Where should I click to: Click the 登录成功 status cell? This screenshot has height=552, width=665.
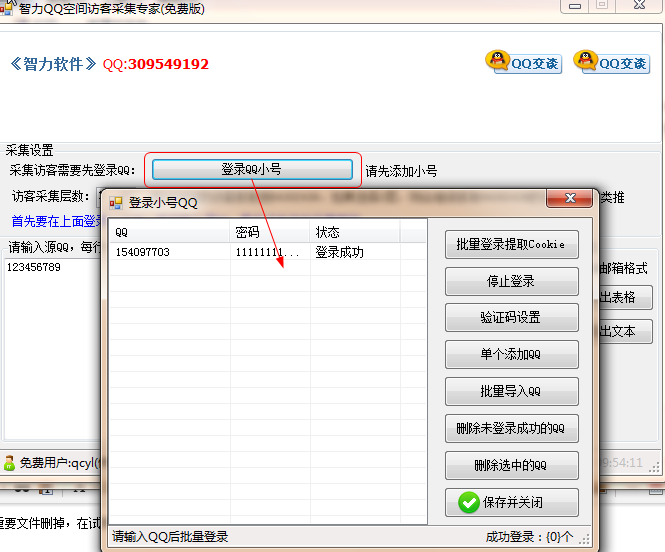(x=339, y=252)
